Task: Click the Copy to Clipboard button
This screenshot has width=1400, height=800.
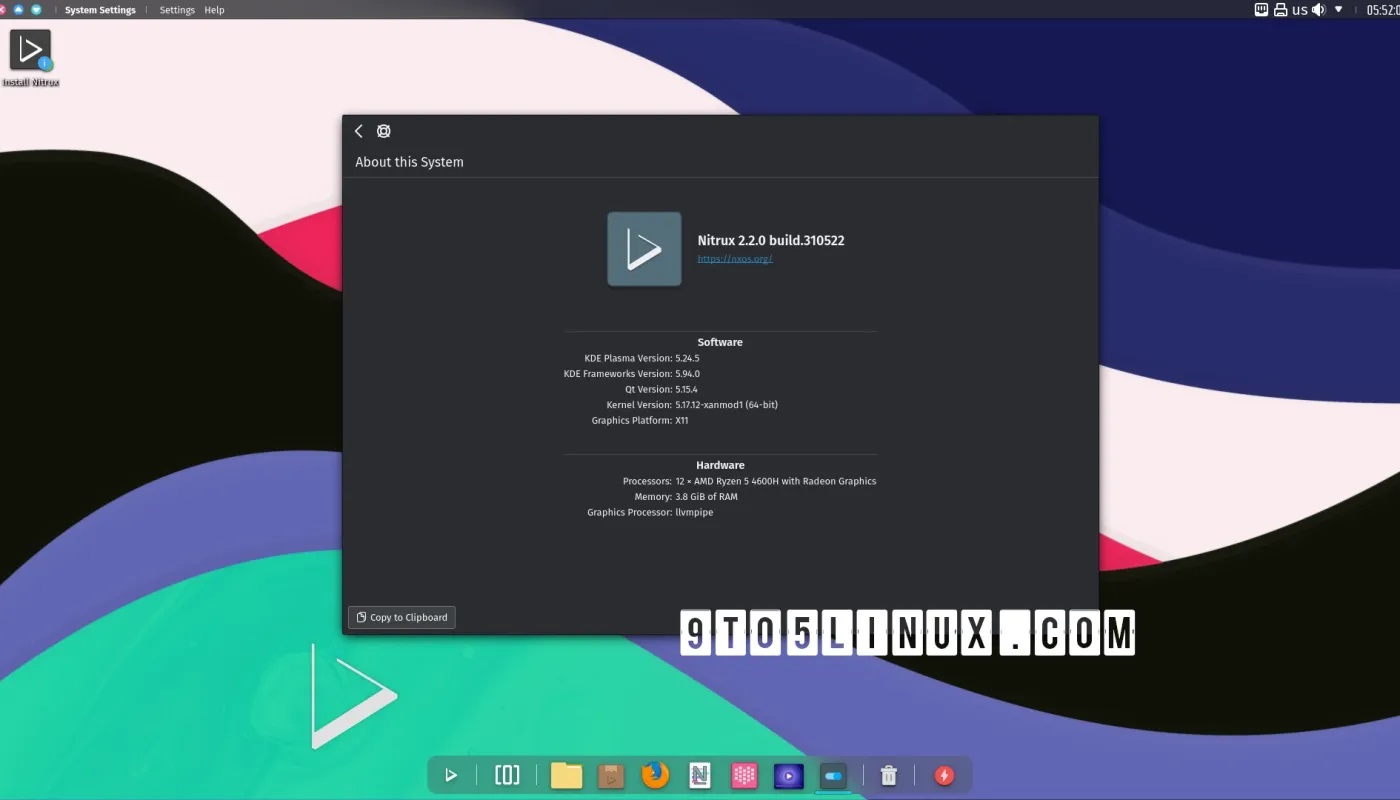Action: tap(402, 617)
